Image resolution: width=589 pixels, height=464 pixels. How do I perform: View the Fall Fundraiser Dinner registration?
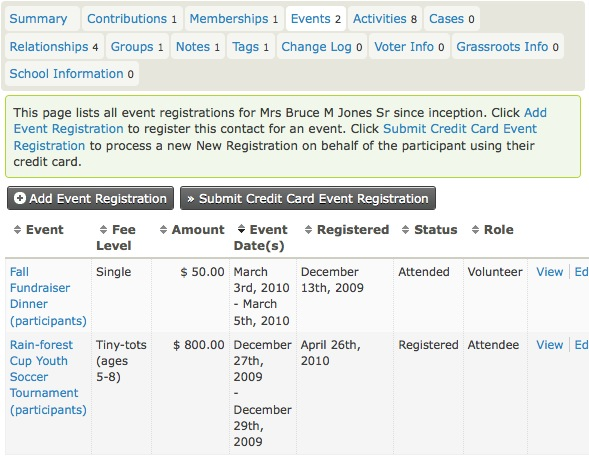coord(550,272)
